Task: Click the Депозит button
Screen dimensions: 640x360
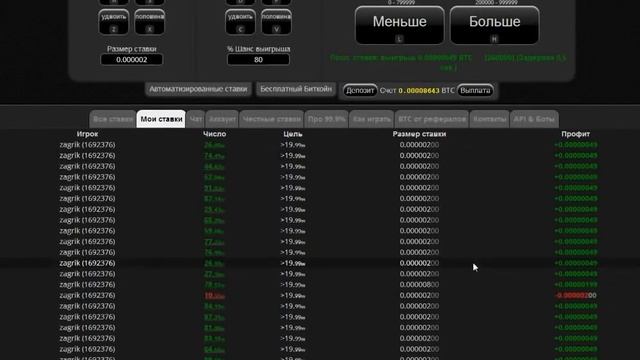Action: point(360,90)
